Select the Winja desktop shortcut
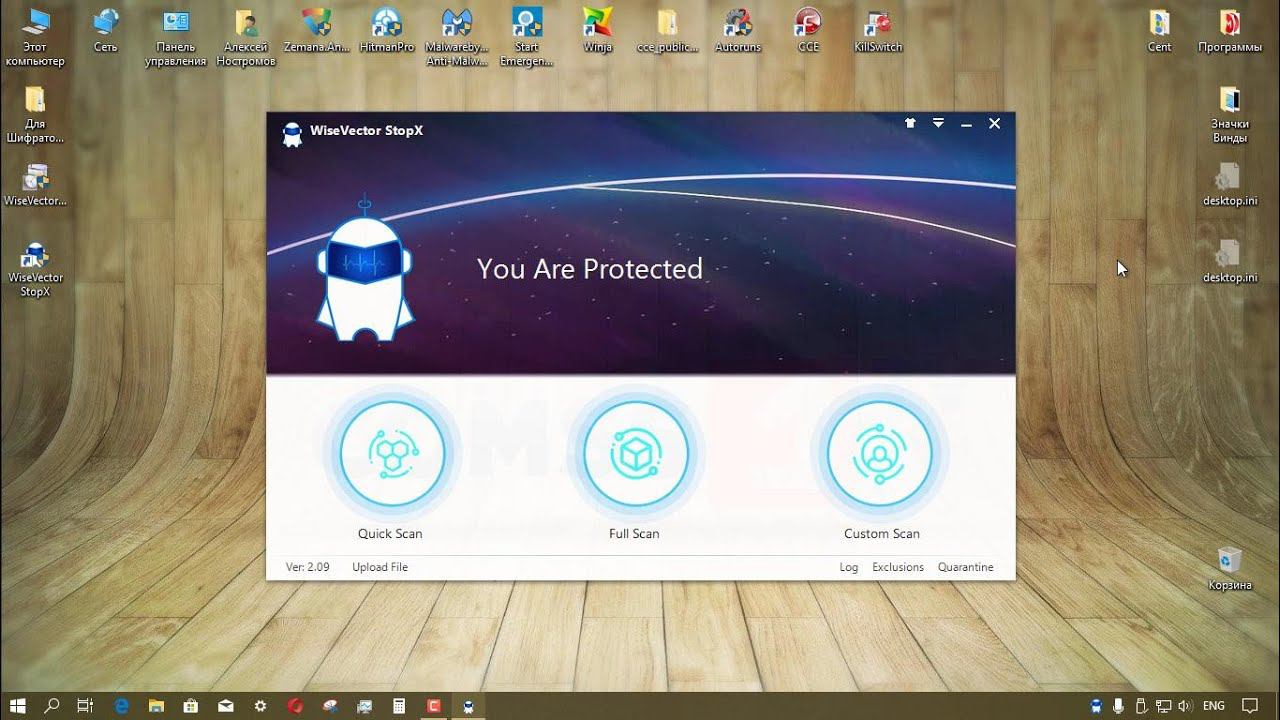 597,30
